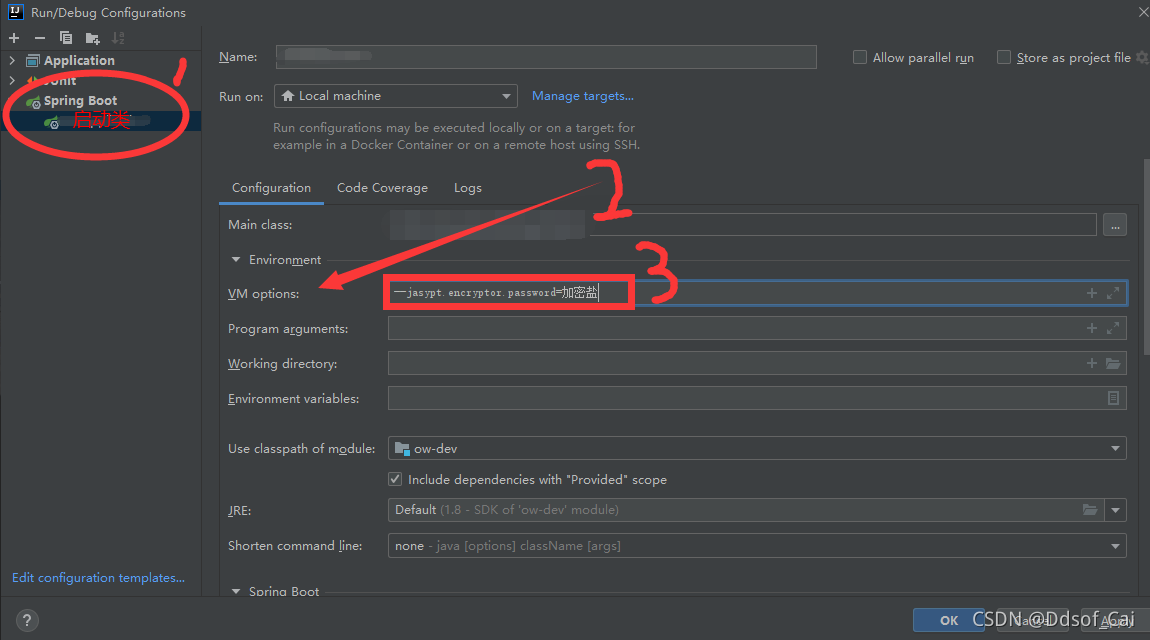Focus the Environment variables field
Image resolution: width=1150 pixels, height=640 pixels.
(x=757, y=398)
